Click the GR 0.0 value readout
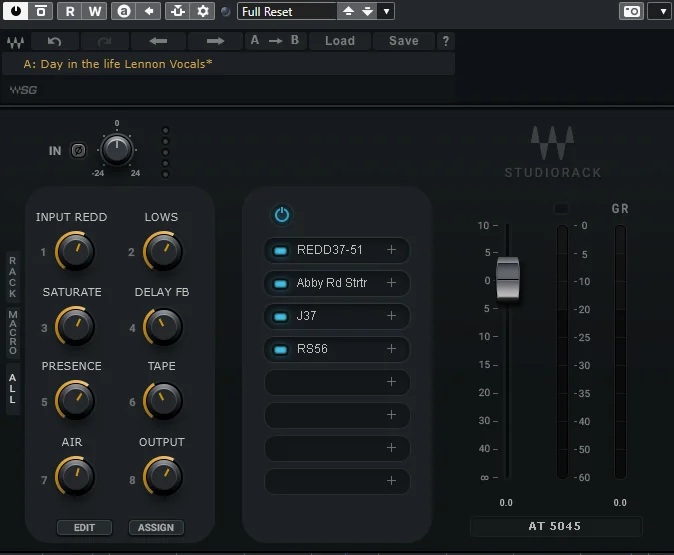674x555 pixels. 620,503
